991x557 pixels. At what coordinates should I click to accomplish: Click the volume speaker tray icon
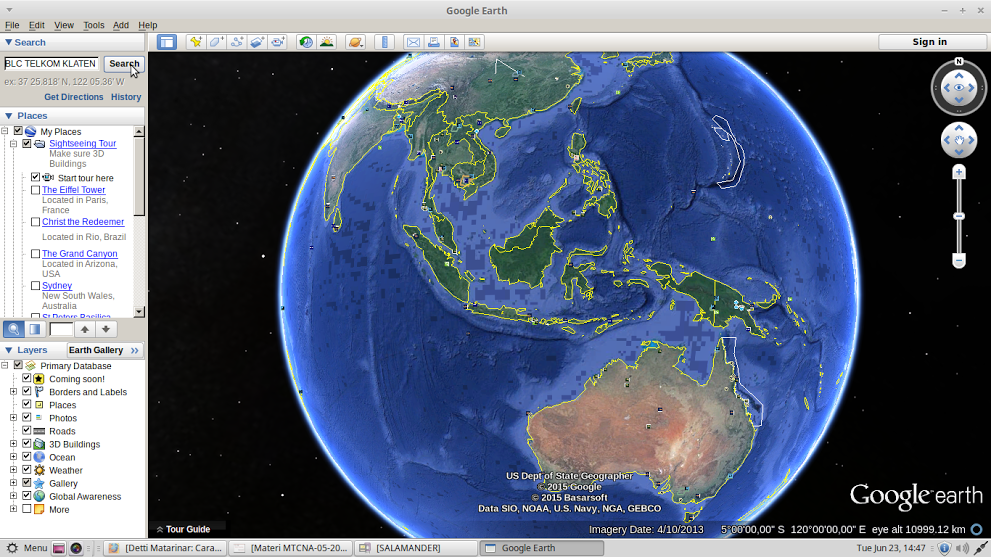(962, 548)
